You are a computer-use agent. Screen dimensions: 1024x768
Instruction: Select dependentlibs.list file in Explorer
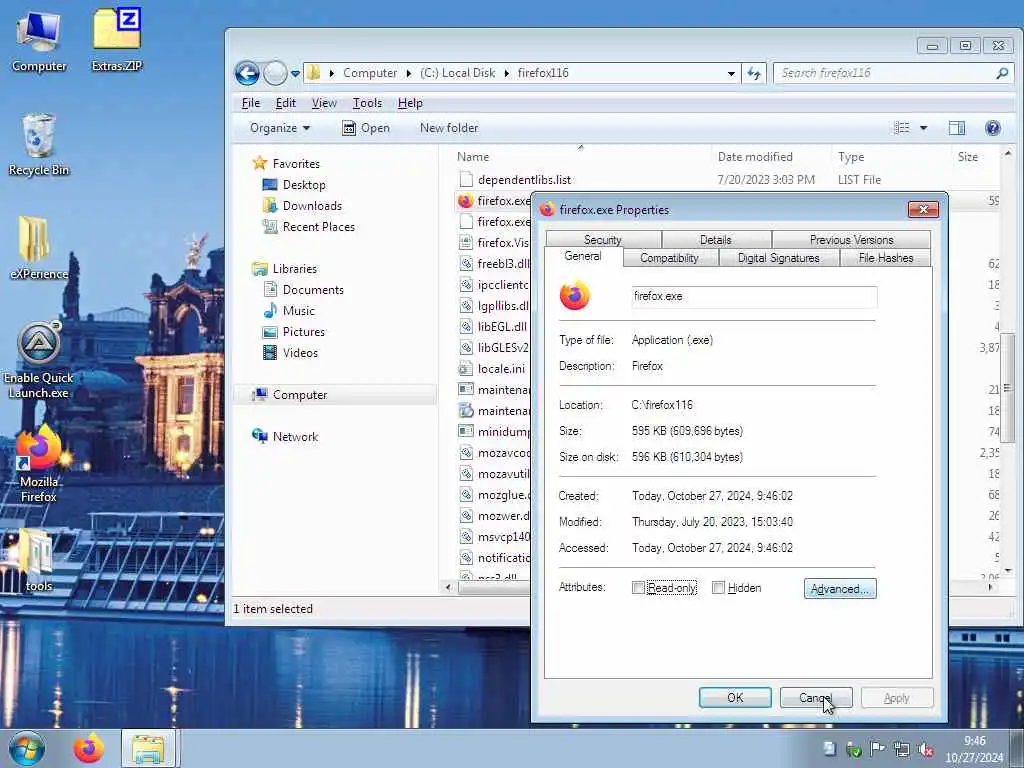pos(524,180)
